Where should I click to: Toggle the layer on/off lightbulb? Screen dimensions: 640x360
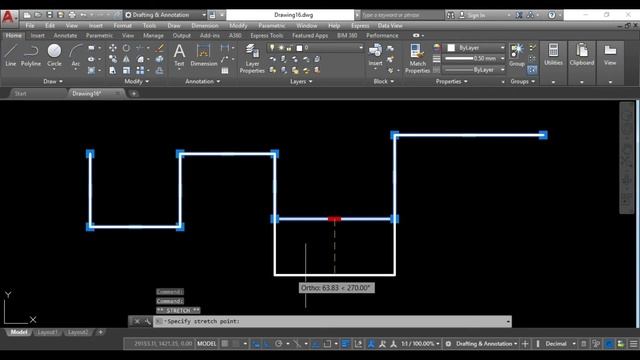(x=272, y=48)
